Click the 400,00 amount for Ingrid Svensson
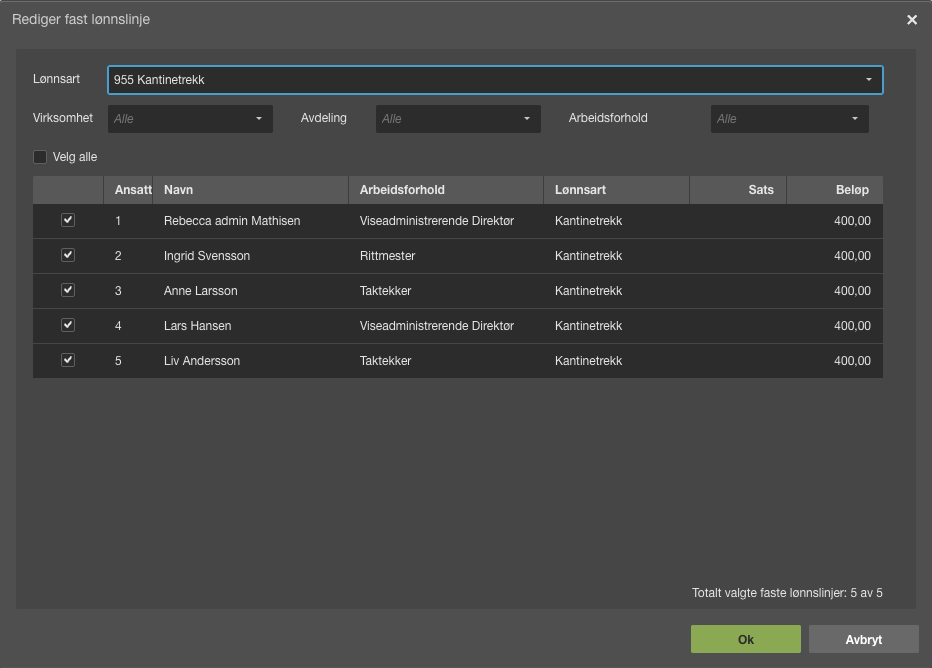932x668 pixels. pyautogui.click(x=852, y=256)
